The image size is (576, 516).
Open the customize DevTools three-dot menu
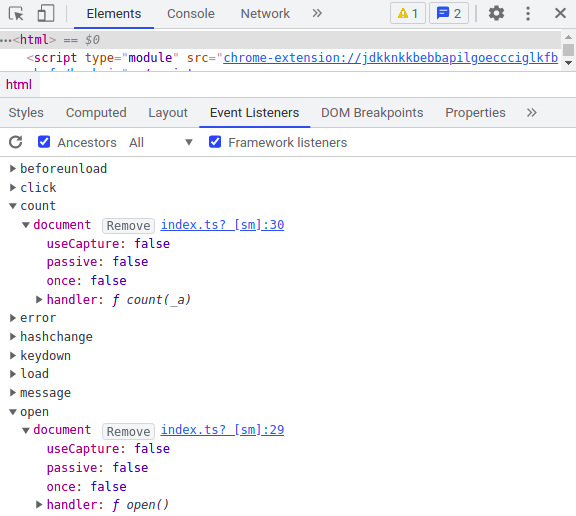pyautogui.click(x=528, y=14)
